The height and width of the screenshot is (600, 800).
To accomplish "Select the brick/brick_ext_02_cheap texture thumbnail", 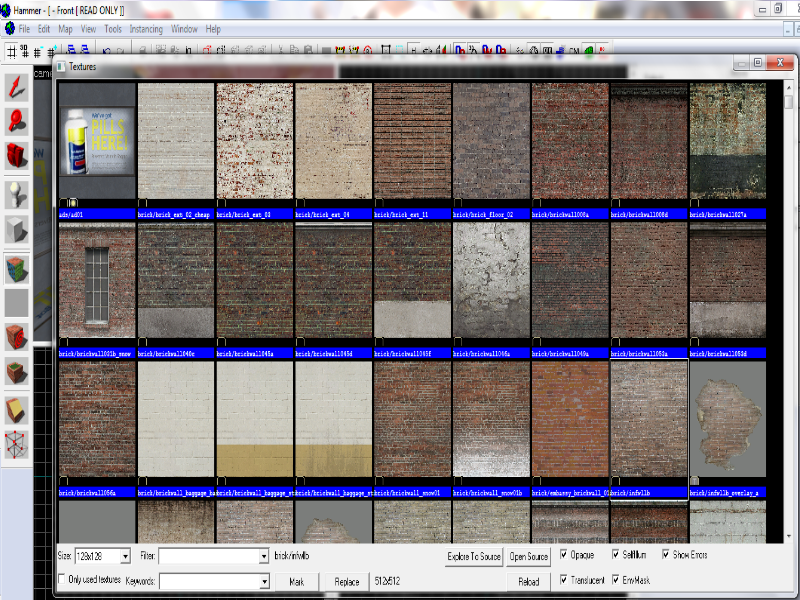I will [176, 141].
